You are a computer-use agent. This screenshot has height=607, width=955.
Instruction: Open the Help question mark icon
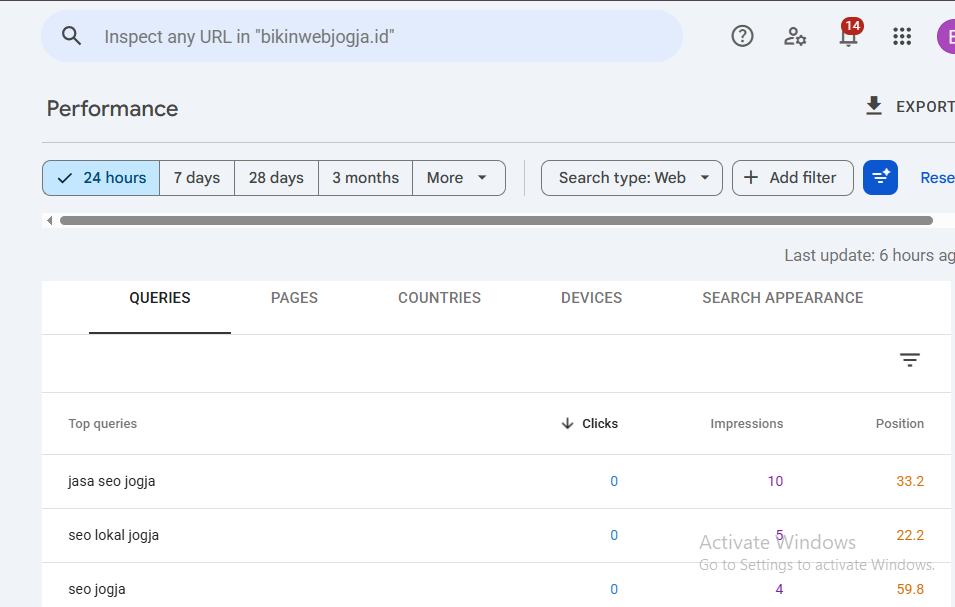742,37
